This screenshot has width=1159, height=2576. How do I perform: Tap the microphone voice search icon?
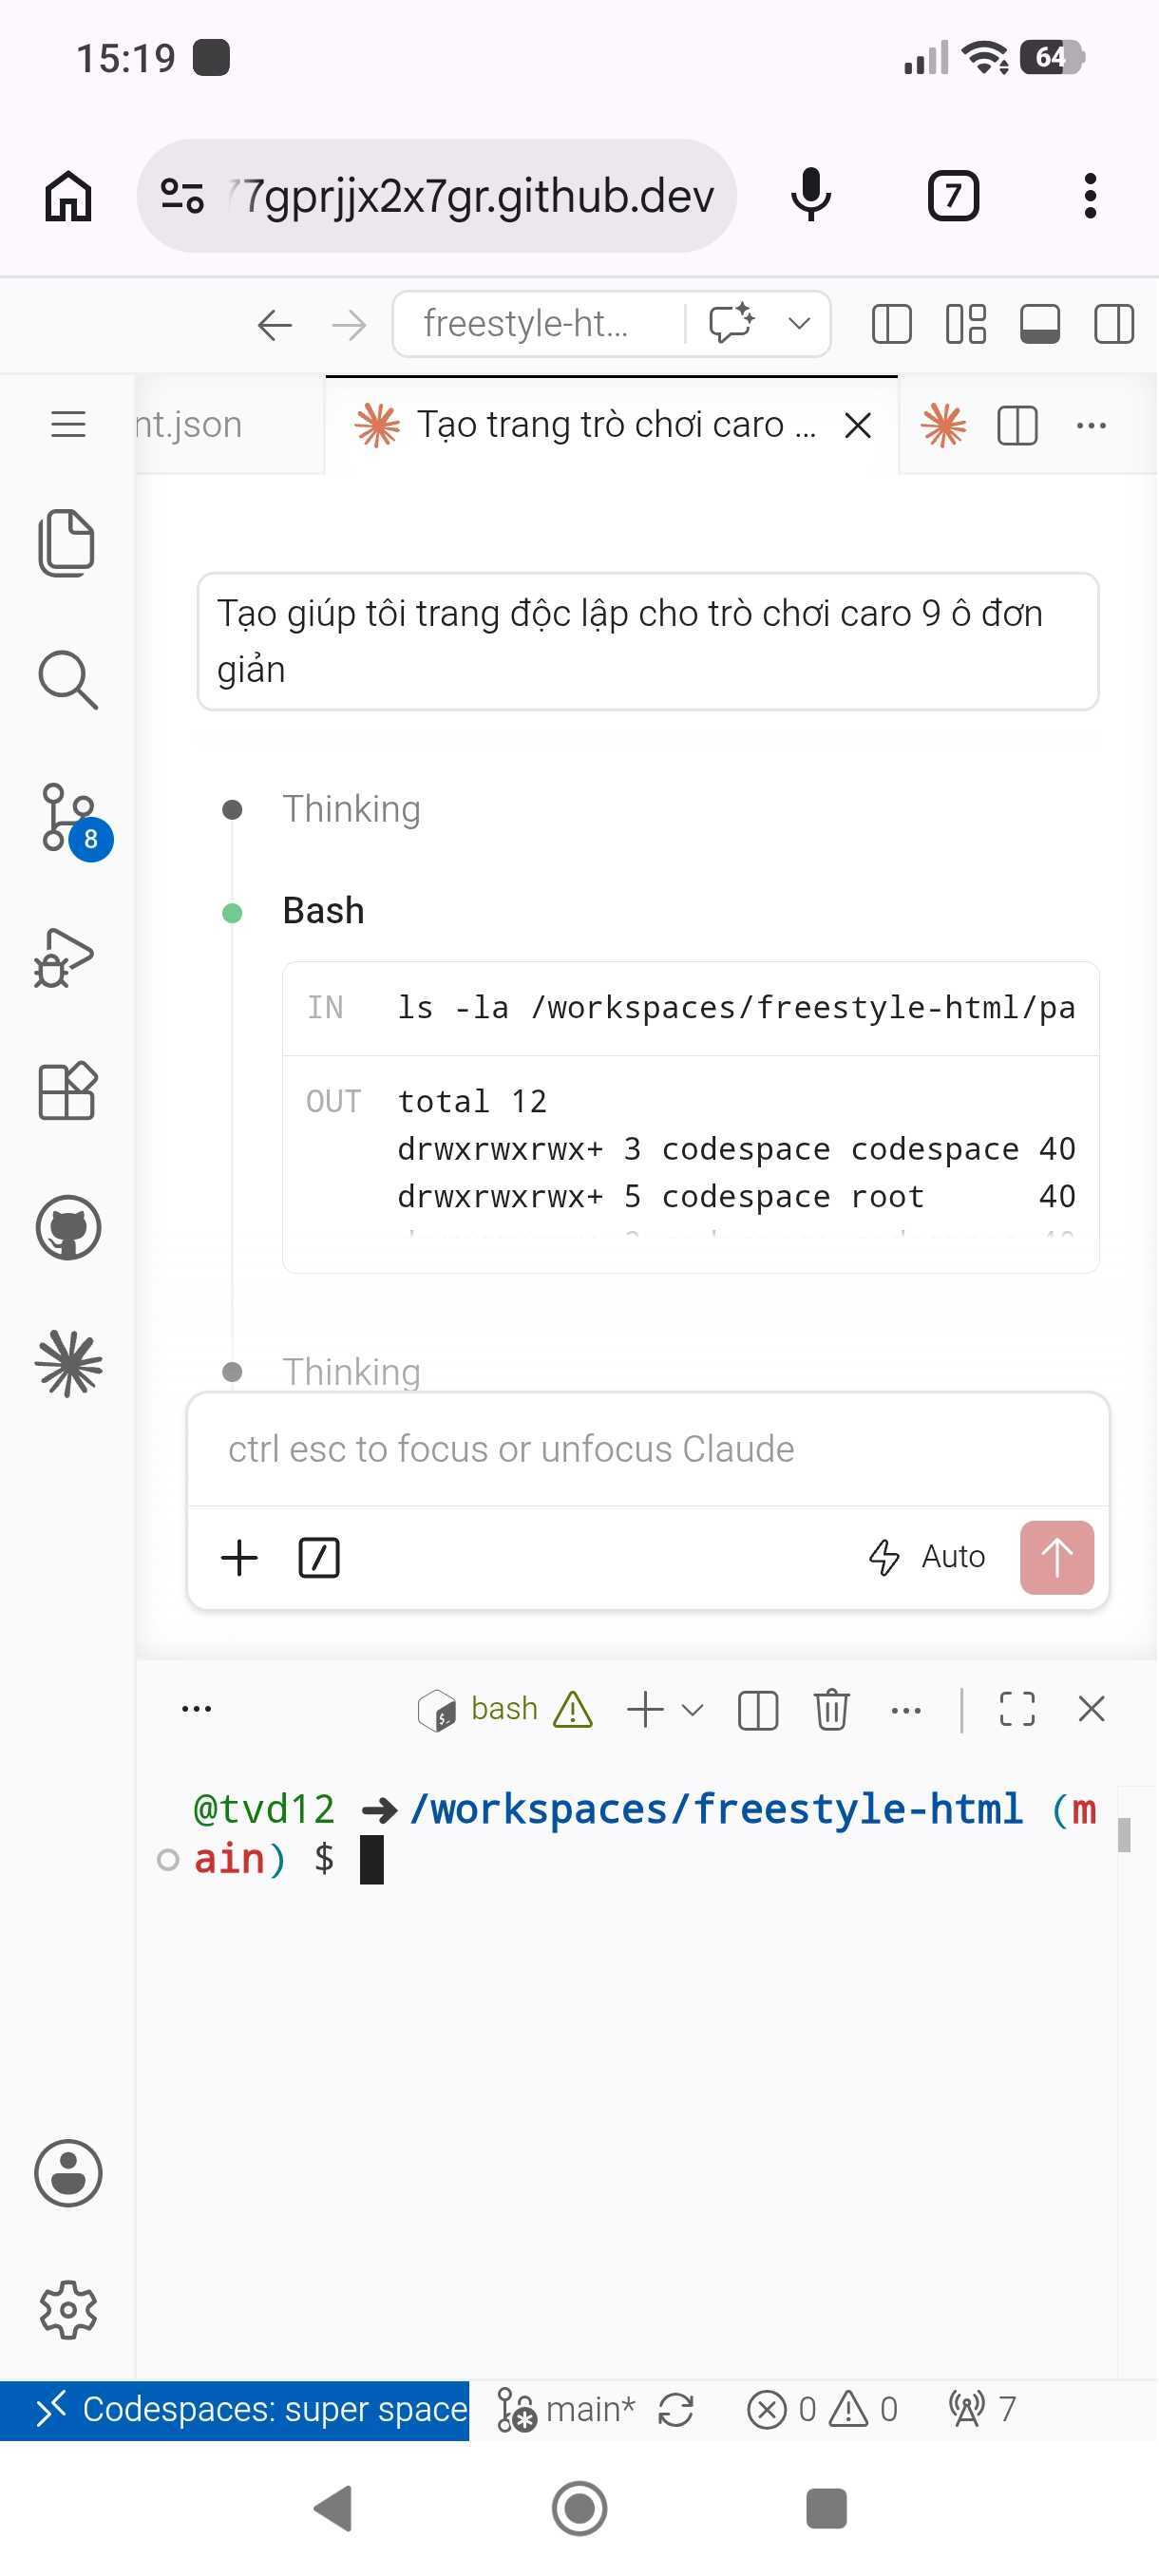810,195
